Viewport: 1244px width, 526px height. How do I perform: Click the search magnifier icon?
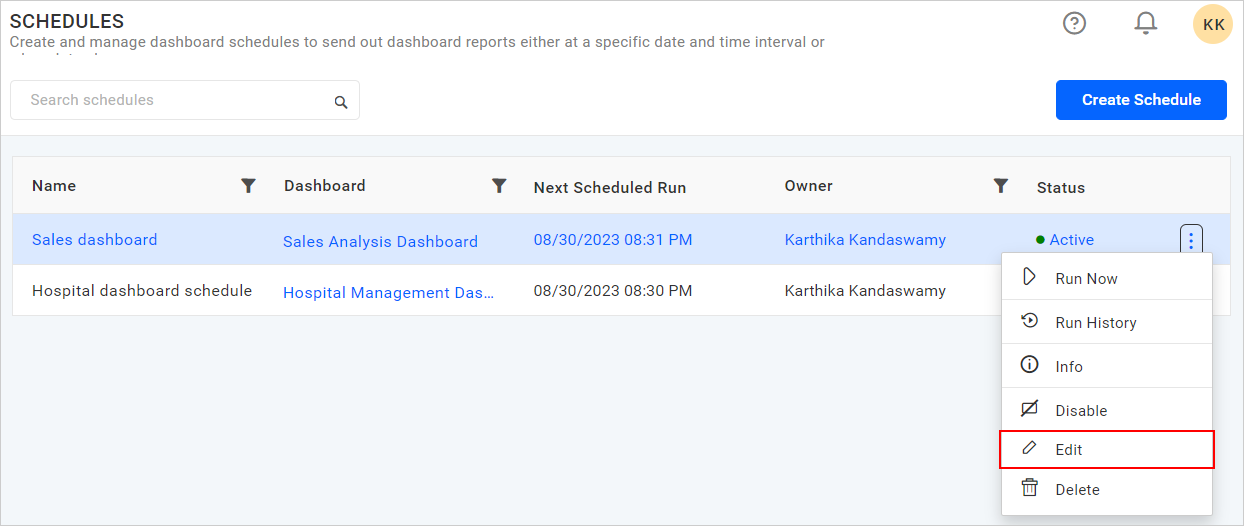[341, 102]
